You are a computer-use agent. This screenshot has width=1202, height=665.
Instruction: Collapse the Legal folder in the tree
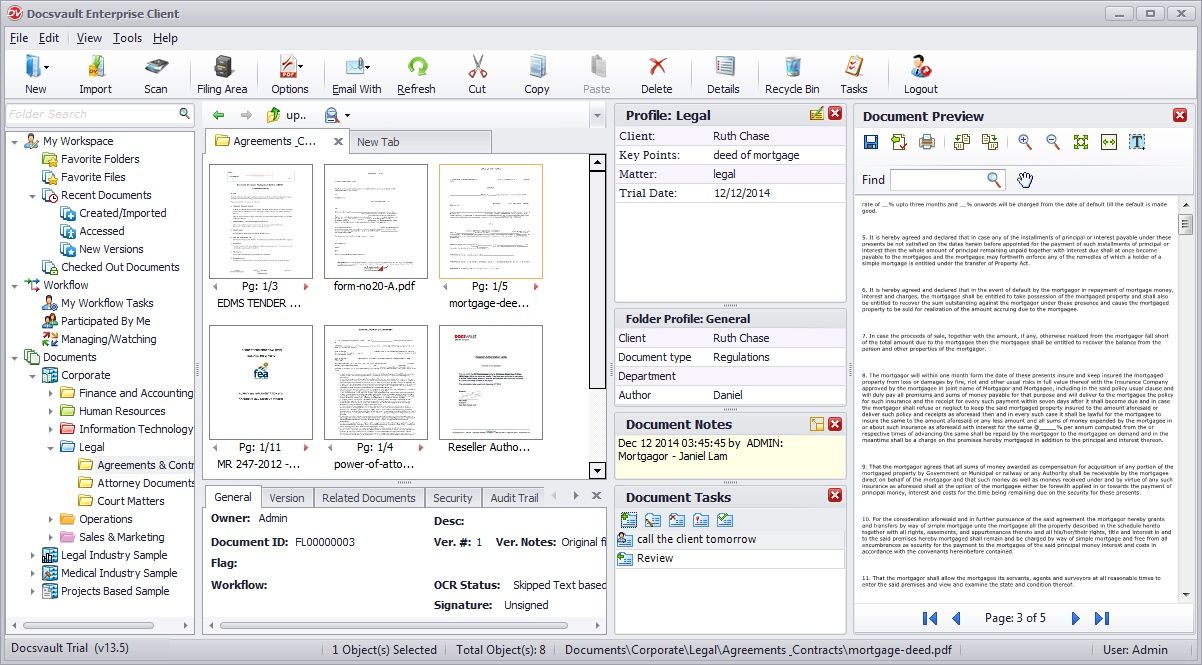pyautogui.click(x=51, y=448)
